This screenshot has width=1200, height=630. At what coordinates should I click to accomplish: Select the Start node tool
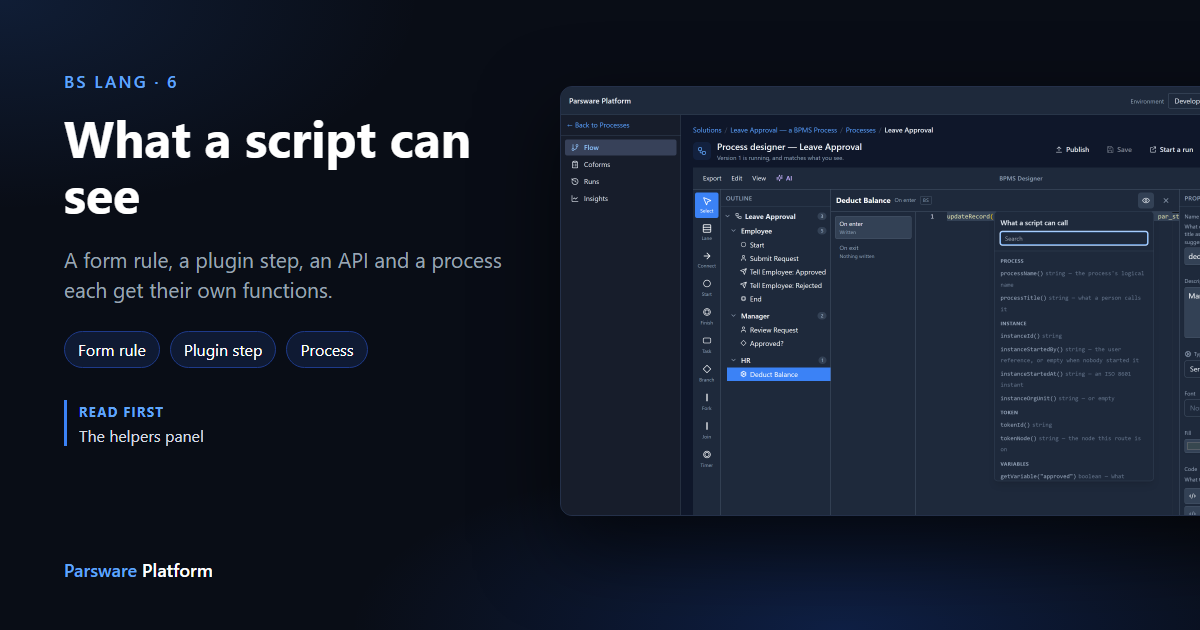(707, 288)
